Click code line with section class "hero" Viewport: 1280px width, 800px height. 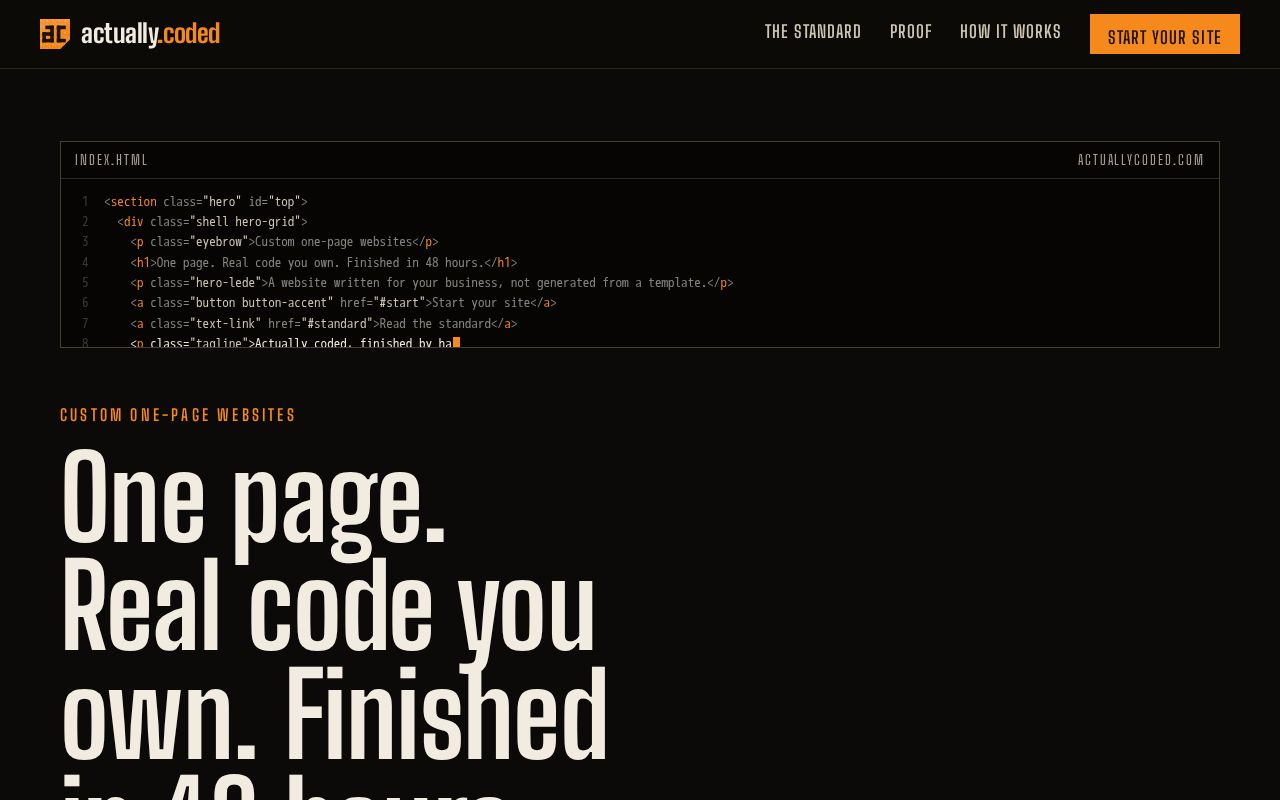click(x=206, y=202)
